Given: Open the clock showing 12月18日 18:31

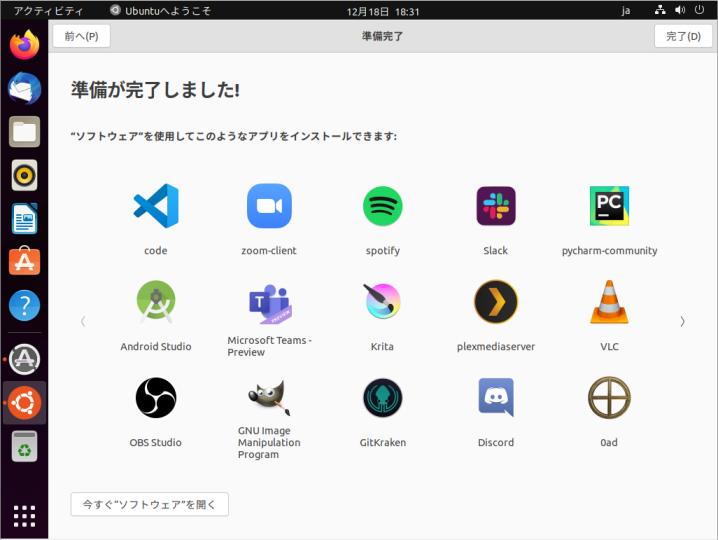Looking at the screenshot, I should [x=383, y=11].
